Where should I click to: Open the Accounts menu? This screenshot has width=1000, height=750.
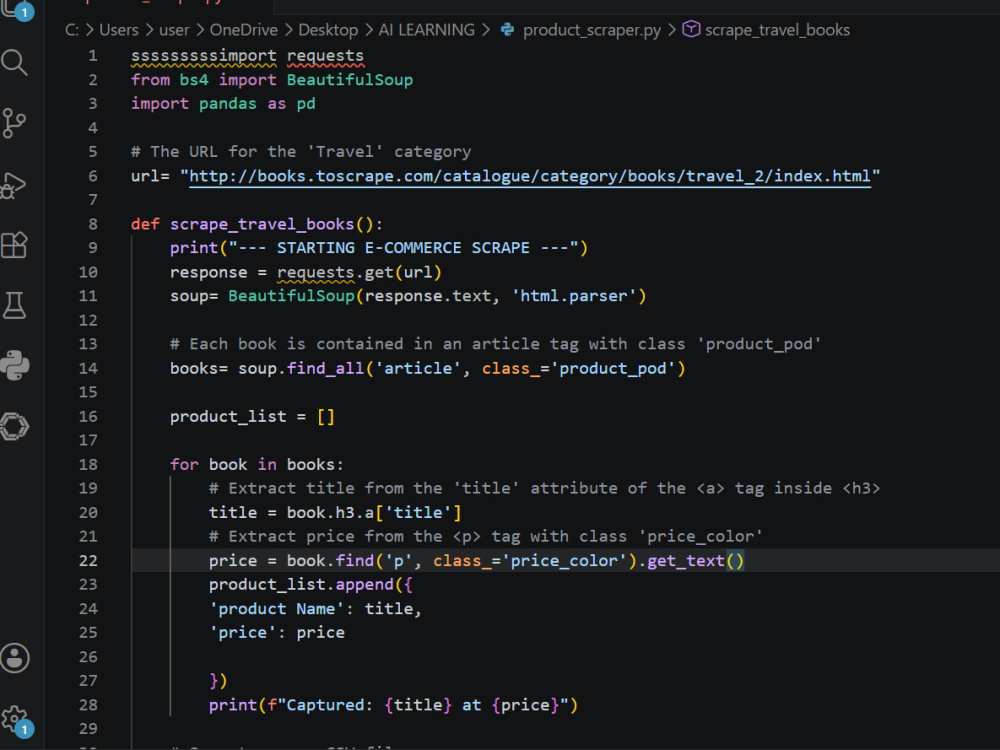15,658
